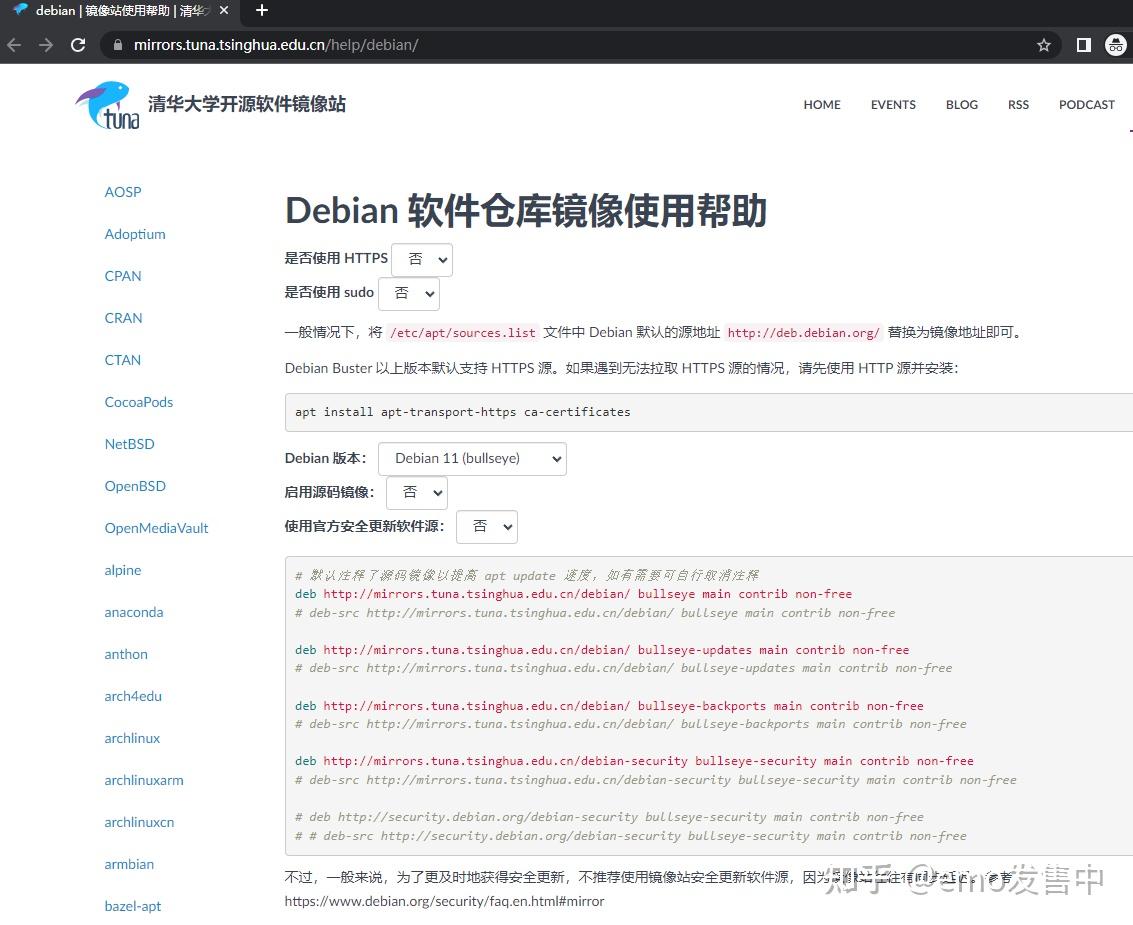
Task: Open the 是否使用 HTTPS dropdown
Action: click(x=421, y=258)
